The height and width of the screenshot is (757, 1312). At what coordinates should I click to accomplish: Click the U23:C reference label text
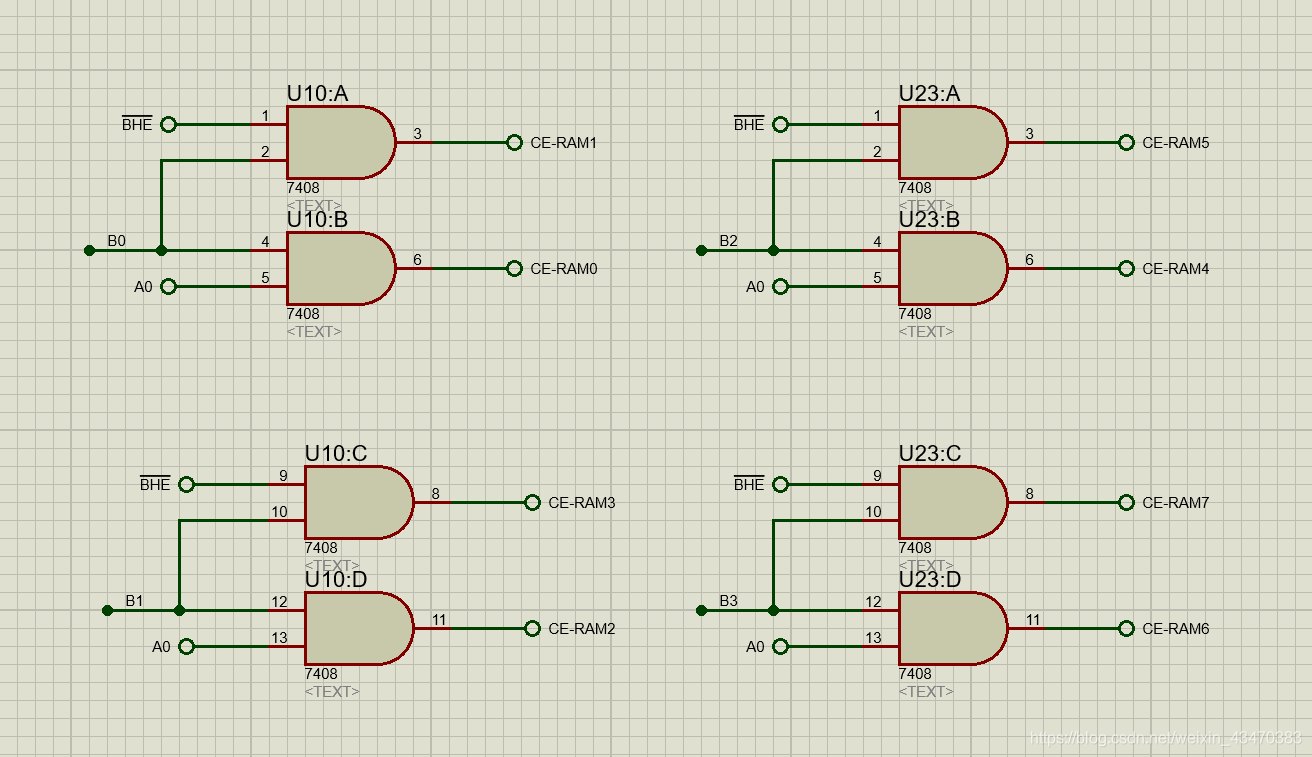(930, 453)
